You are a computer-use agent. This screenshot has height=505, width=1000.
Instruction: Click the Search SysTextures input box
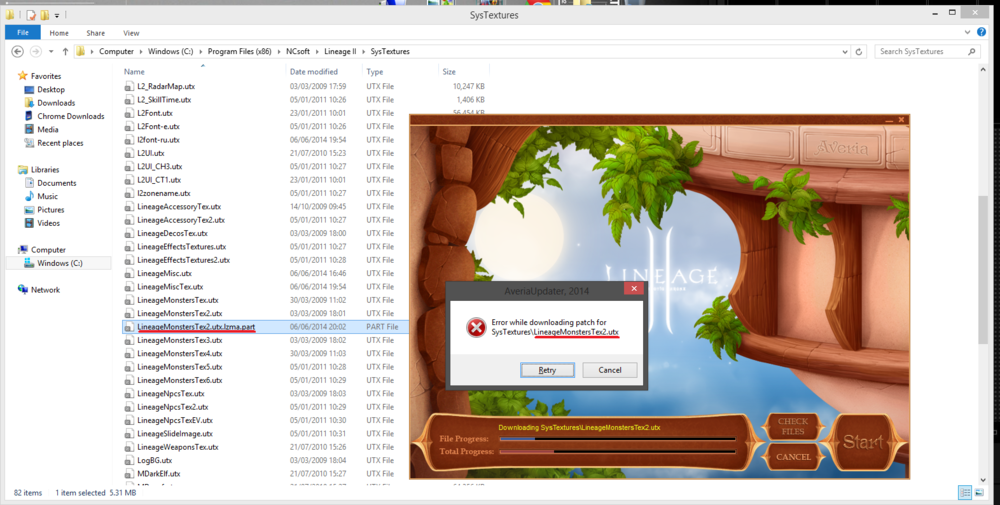[920, 51]
